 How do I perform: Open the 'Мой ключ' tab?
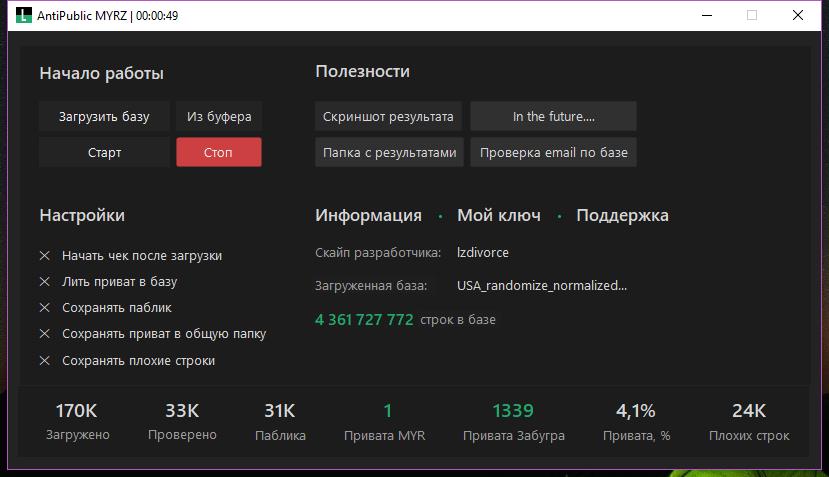[498, 215]
